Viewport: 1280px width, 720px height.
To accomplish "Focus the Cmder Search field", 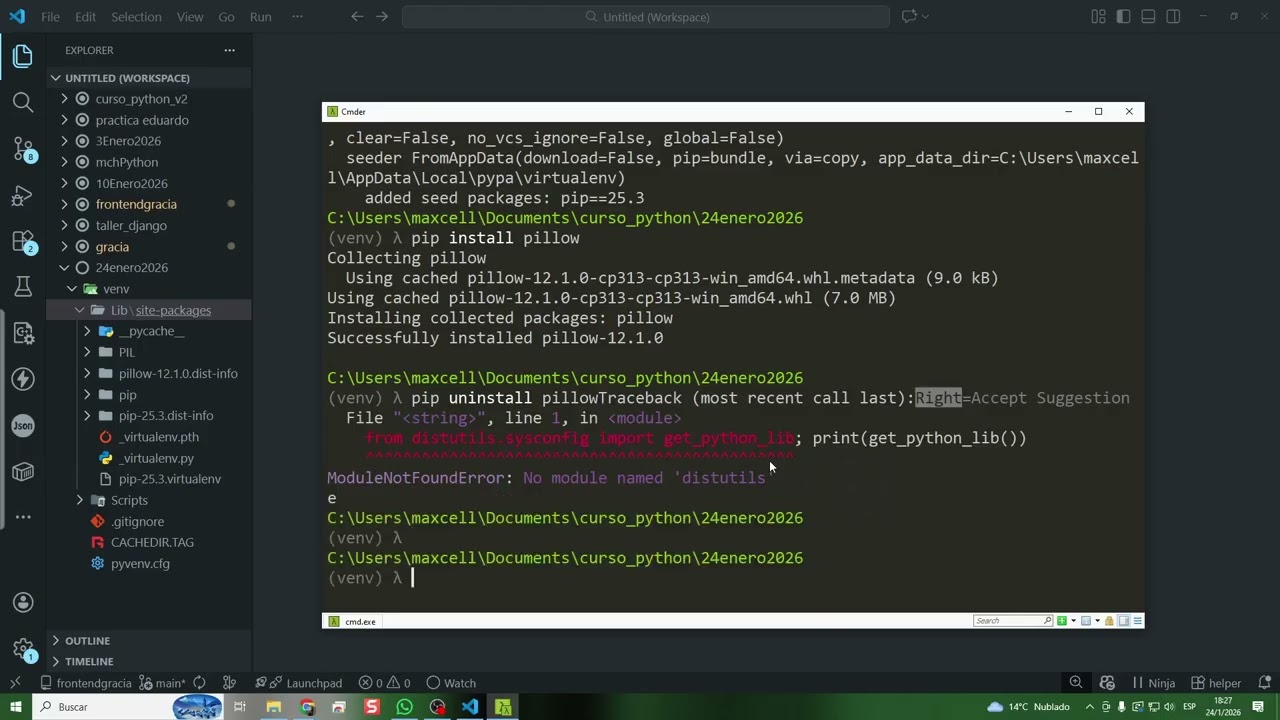I will (x=1013, y=621).
